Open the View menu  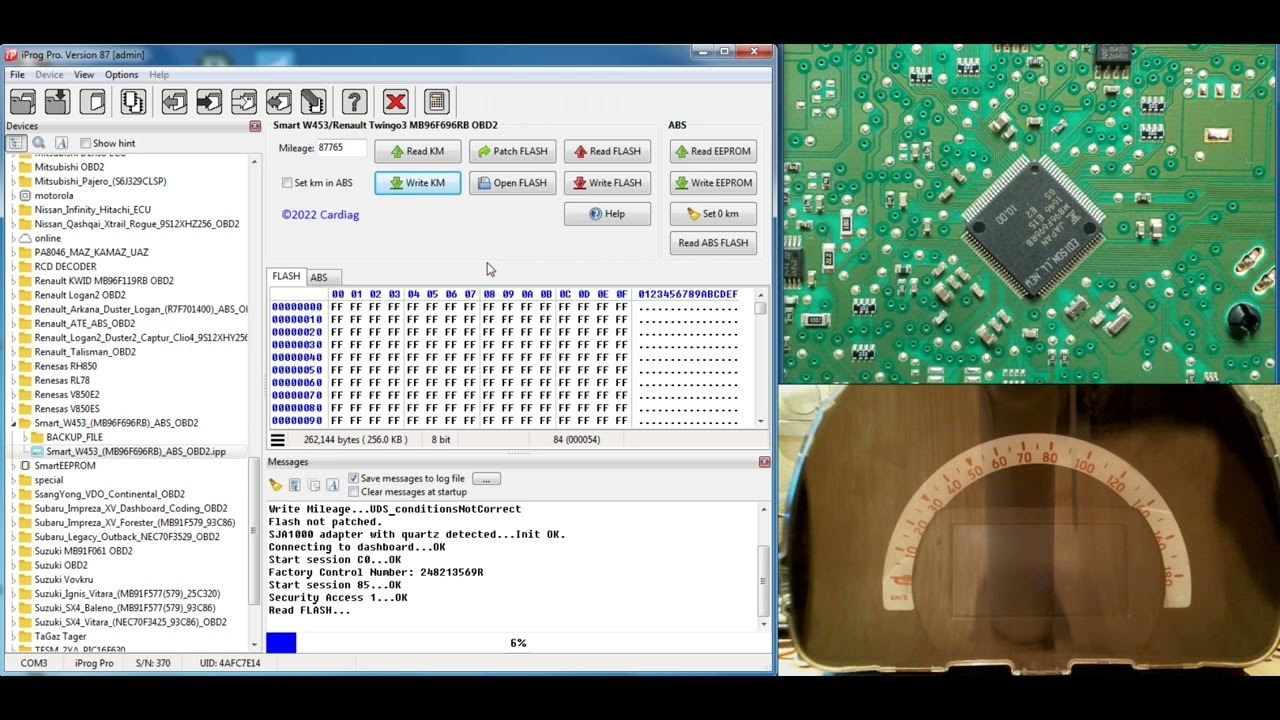click(84, 75)
